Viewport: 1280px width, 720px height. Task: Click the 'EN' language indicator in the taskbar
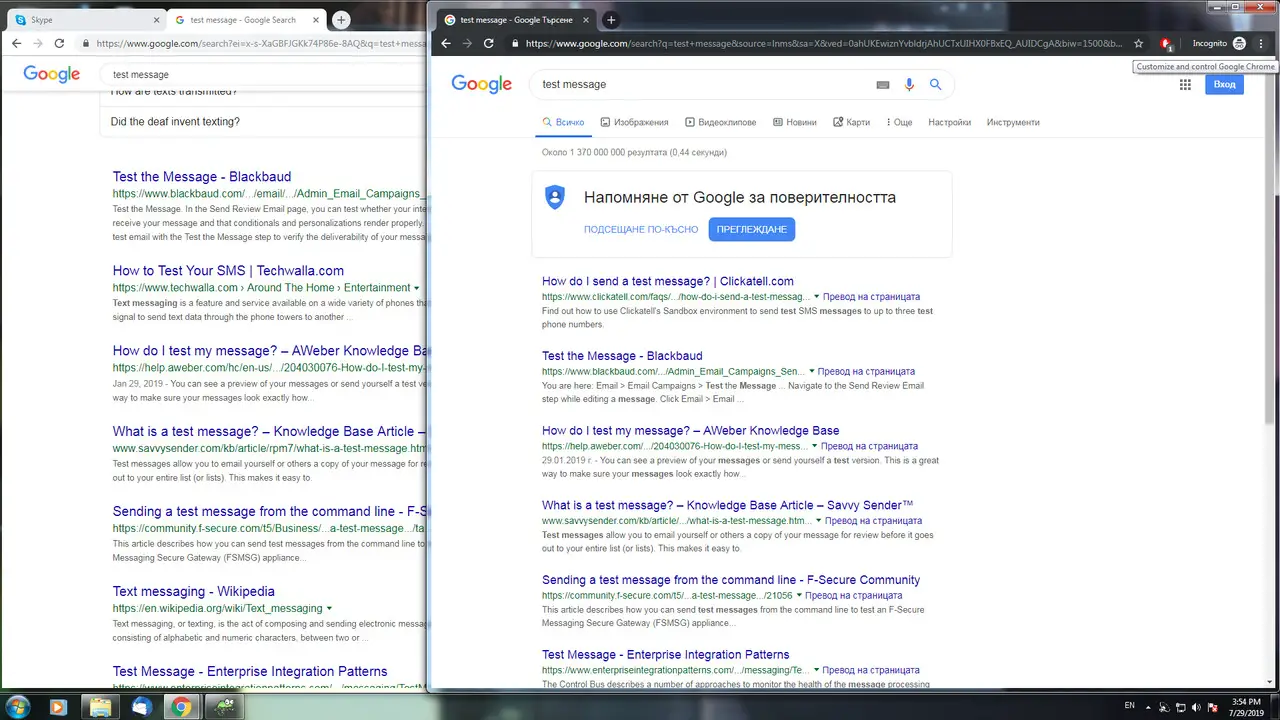(x=1130, y=705)
